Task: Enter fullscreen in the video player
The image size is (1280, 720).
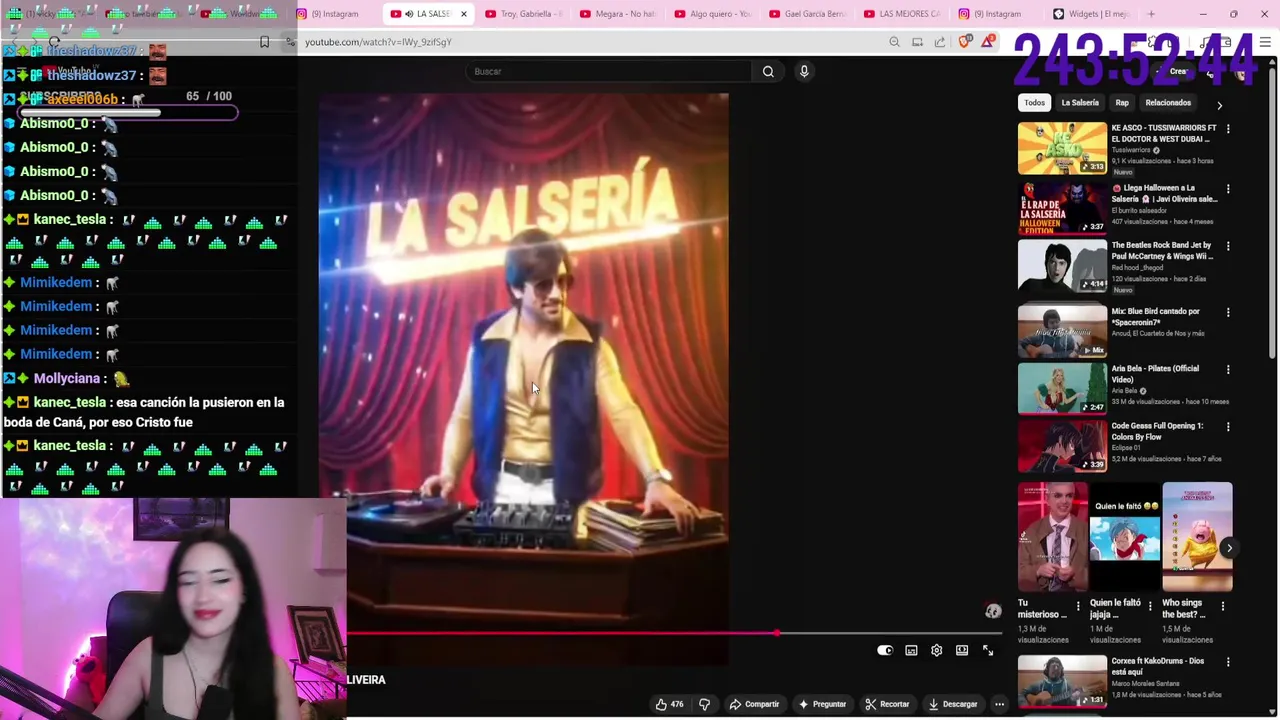Action: pyautogui.click(x=988, y=650)
